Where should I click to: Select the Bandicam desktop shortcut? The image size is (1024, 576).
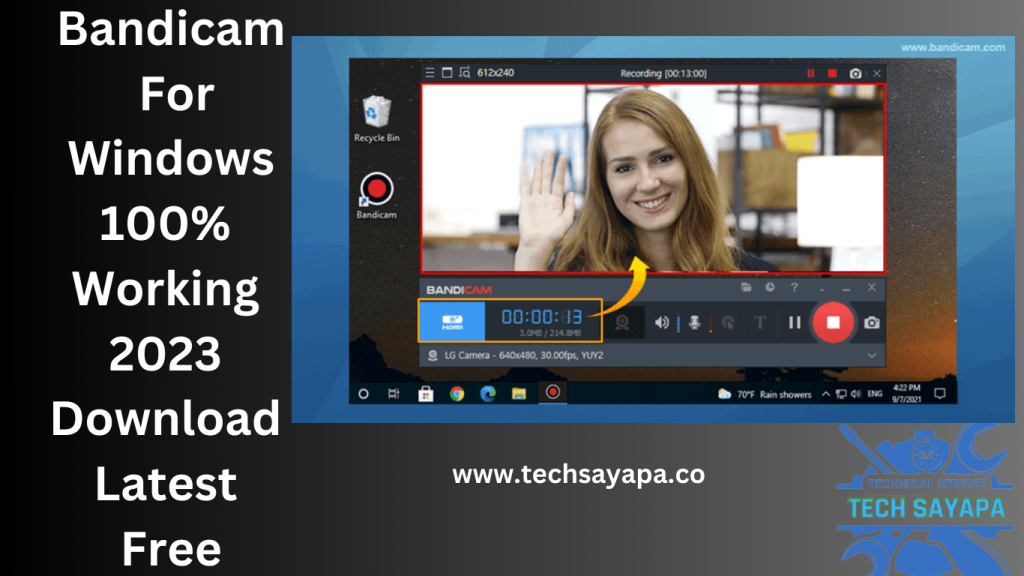point(376,195)
